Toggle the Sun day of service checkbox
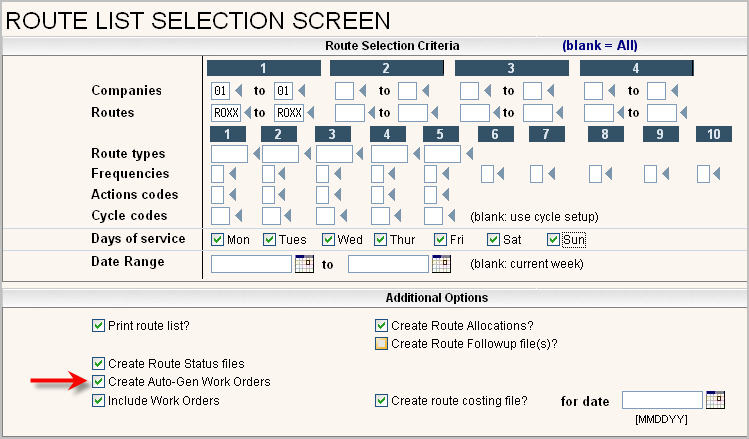This screenshot has height=439, width=749. click(x=553, y=240)
